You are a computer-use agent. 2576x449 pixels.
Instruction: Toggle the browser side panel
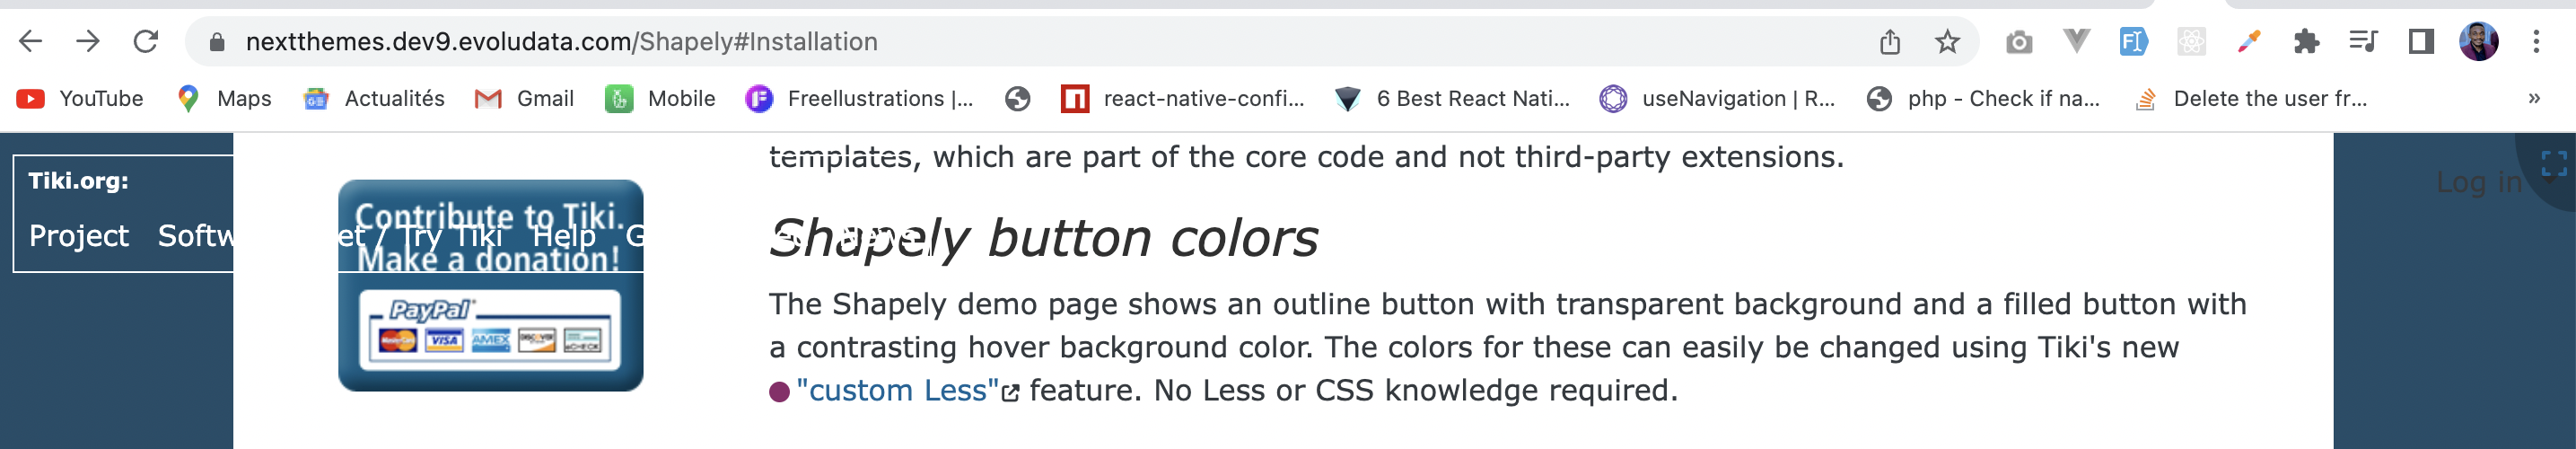click(2421, 42)
